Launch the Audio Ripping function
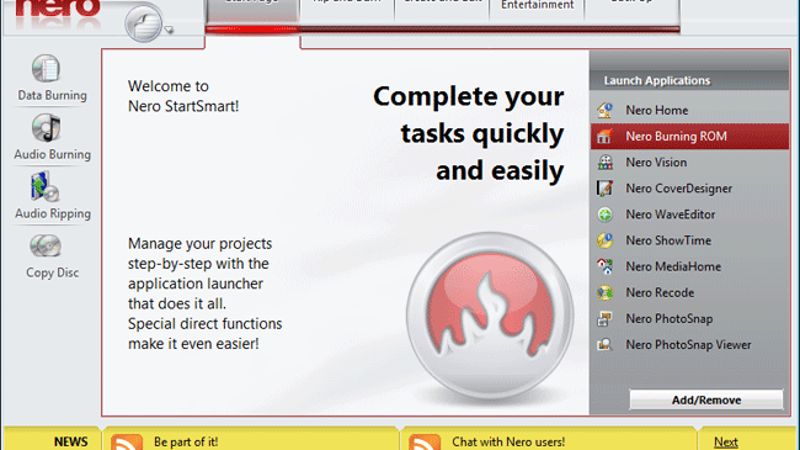Screen dimensions: 800x450 click(x=52, y=196)
